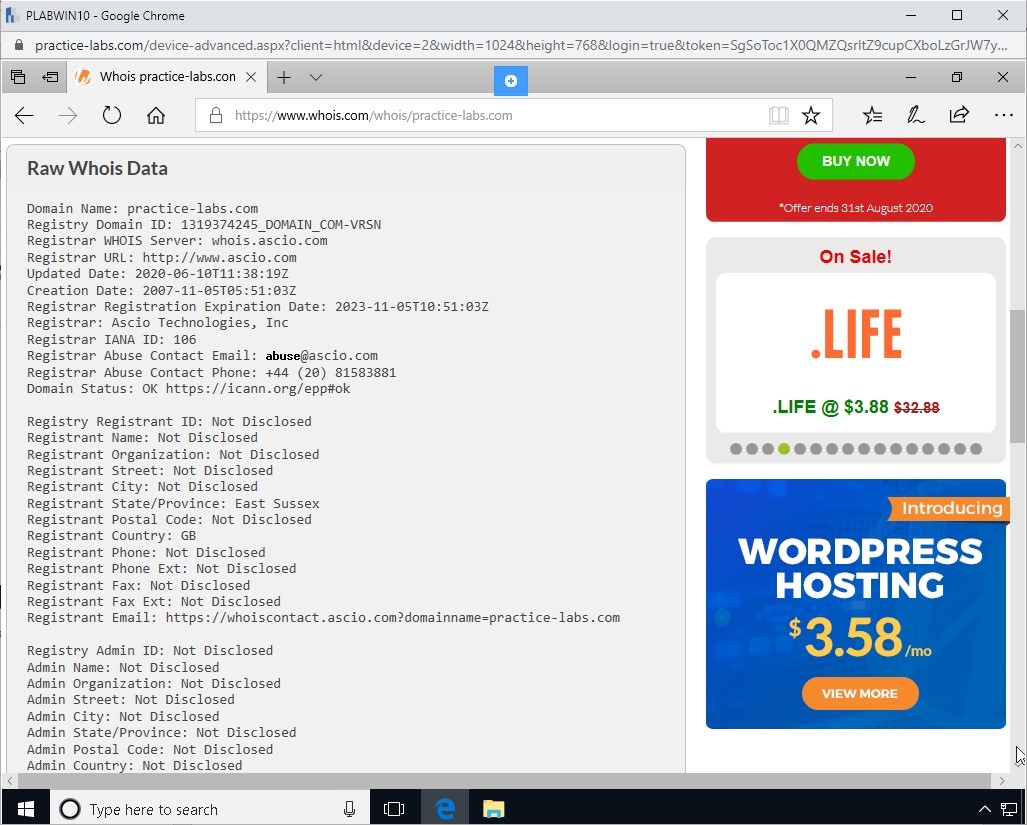Image resolution: width=1027 pixels, height=825 pixels.
Task: Go to the browser home page
Action: pos(154,115)
